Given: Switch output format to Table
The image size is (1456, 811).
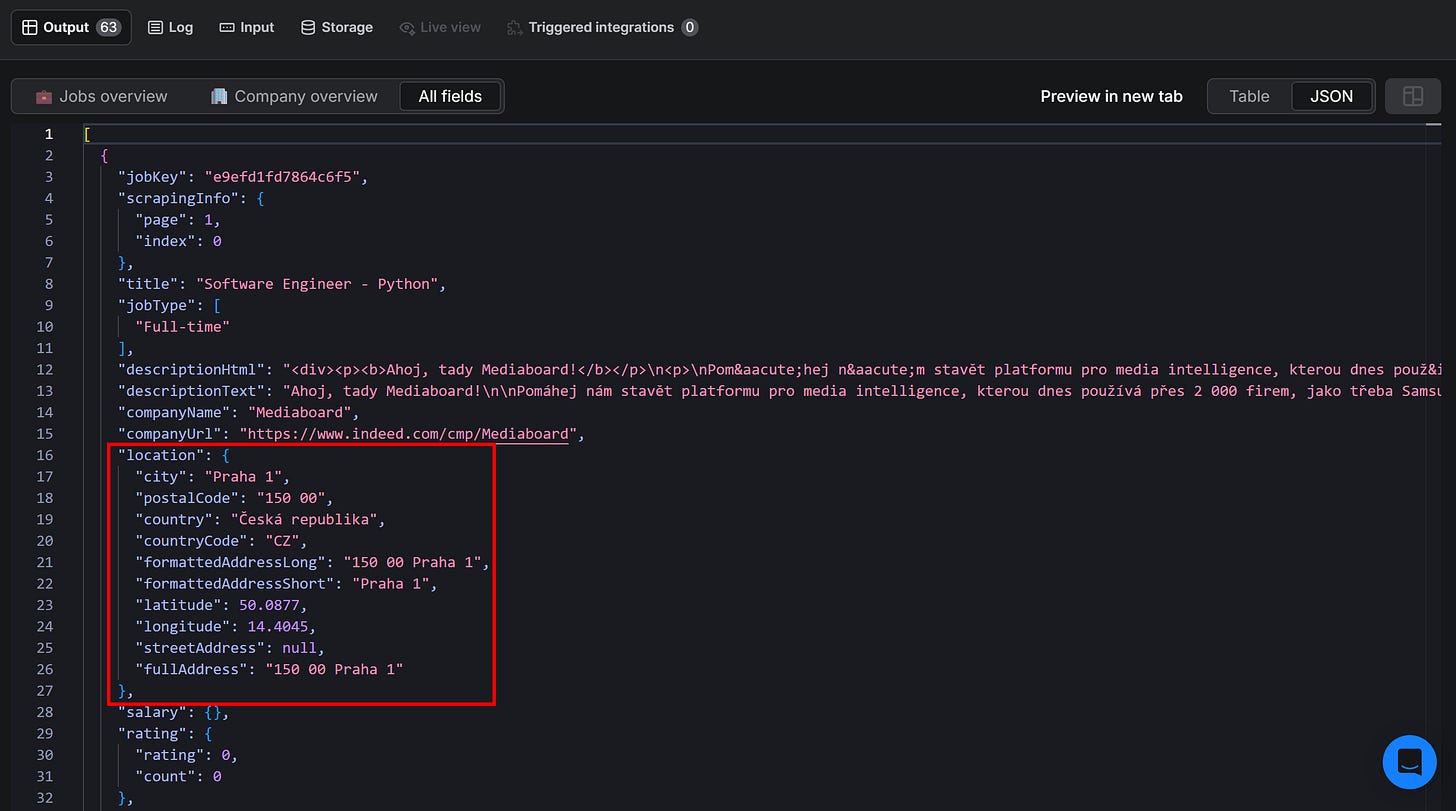Looking at the screenshot, I should [1249, 96].
